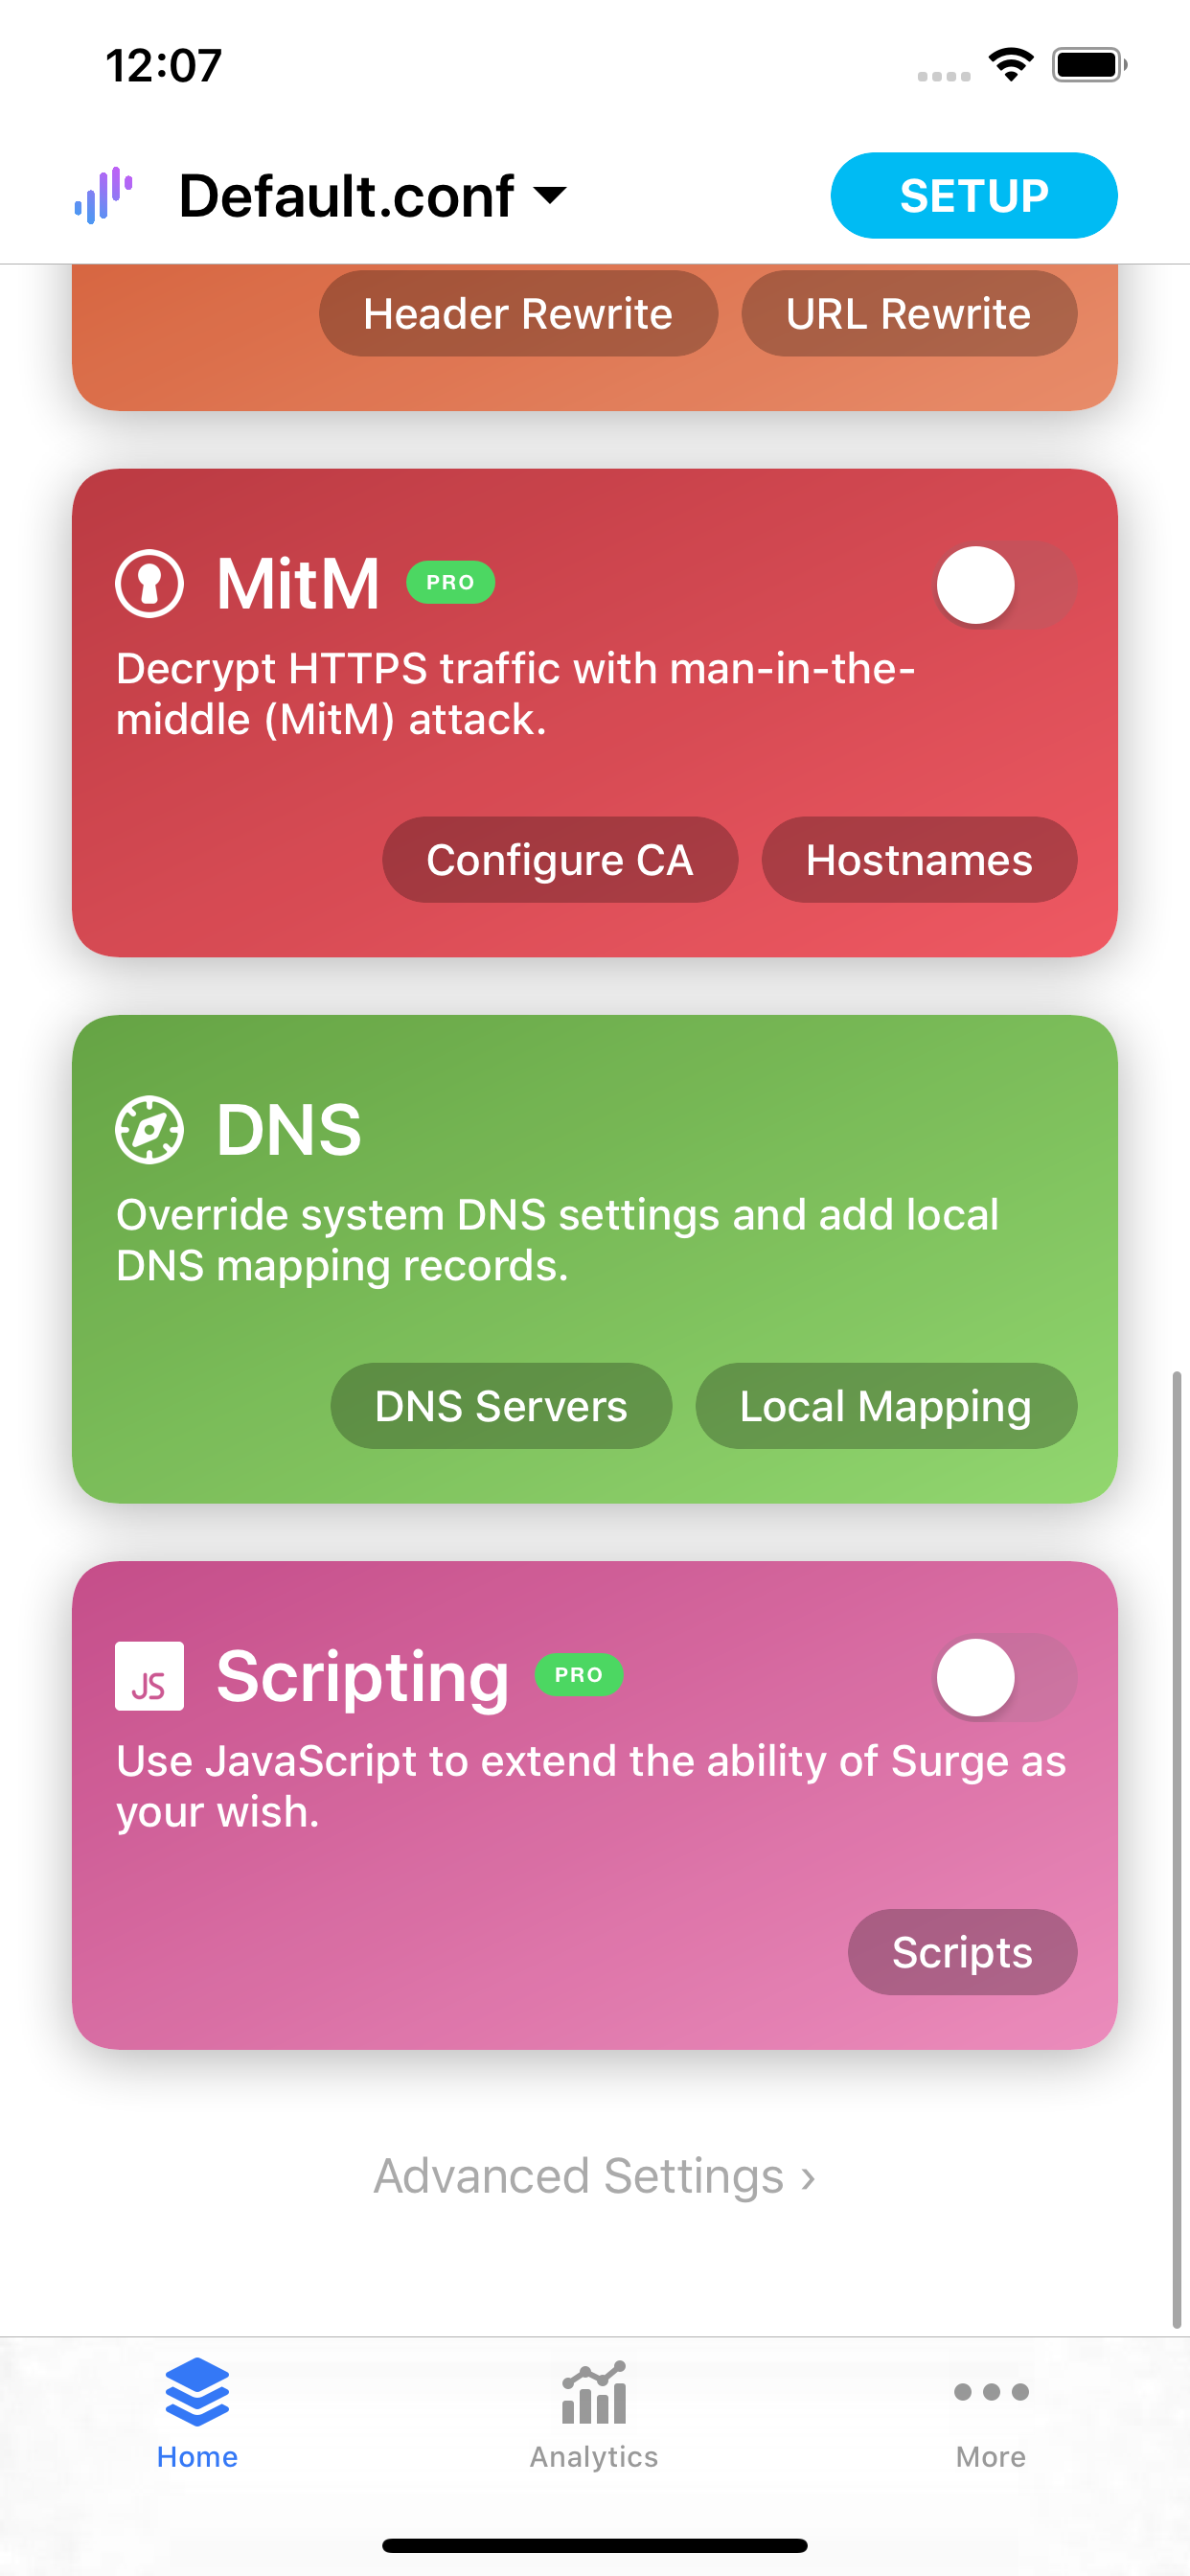Tap the MitM card title
Image resolution: width=1190 pixels, height=2576 pixels.
point(298,584)
